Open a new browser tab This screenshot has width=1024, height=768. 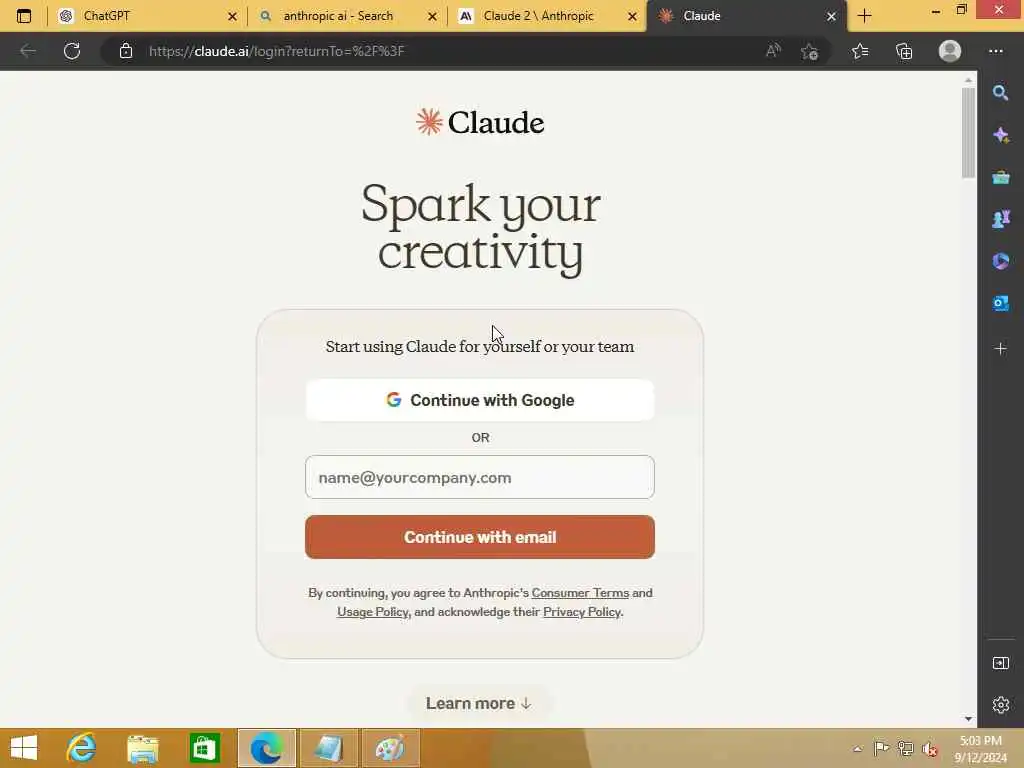click(x=865, y=16)
